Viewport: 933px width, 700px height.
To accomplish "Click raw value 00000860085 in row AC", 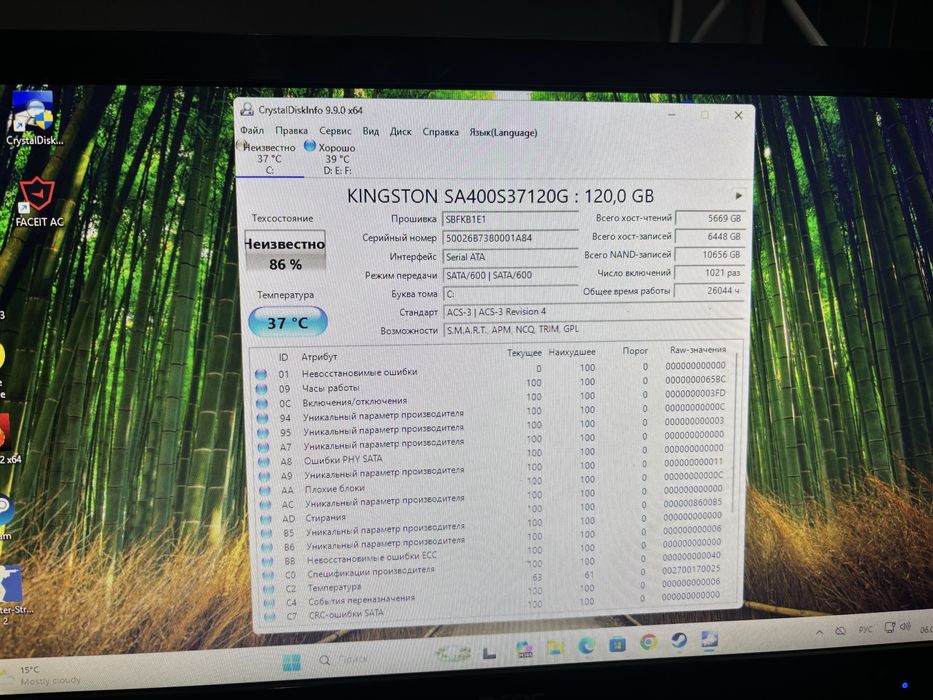I will coord(693,503).
